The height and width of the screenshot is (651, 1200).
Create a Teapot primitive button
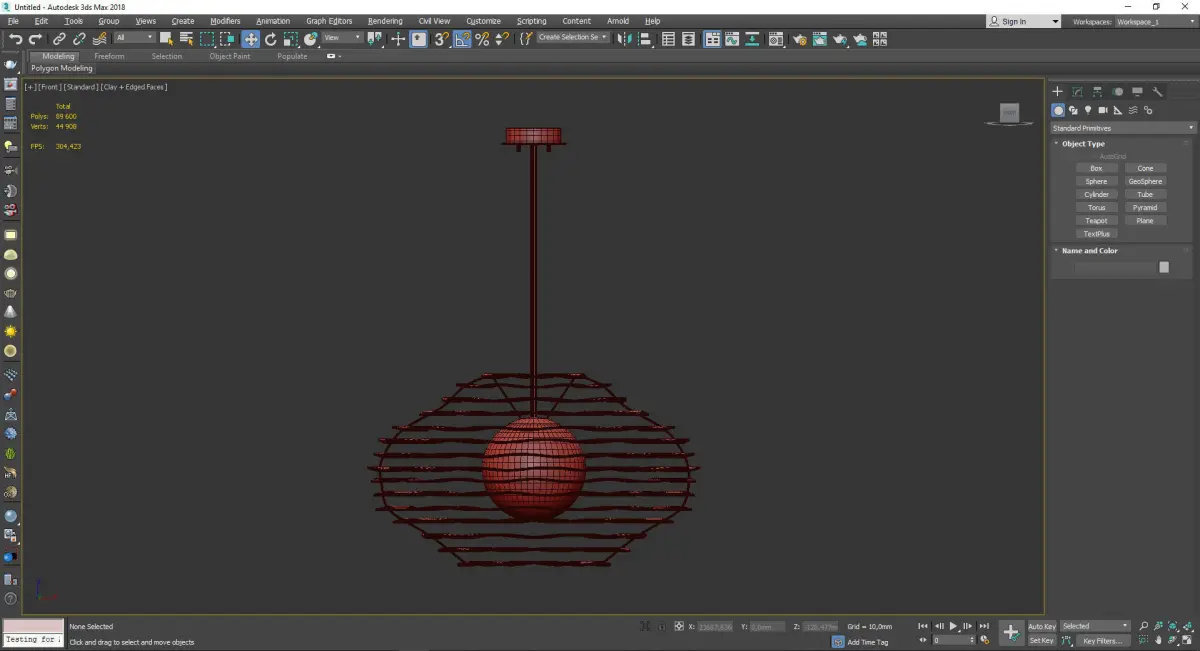[x=1096, y=221]
